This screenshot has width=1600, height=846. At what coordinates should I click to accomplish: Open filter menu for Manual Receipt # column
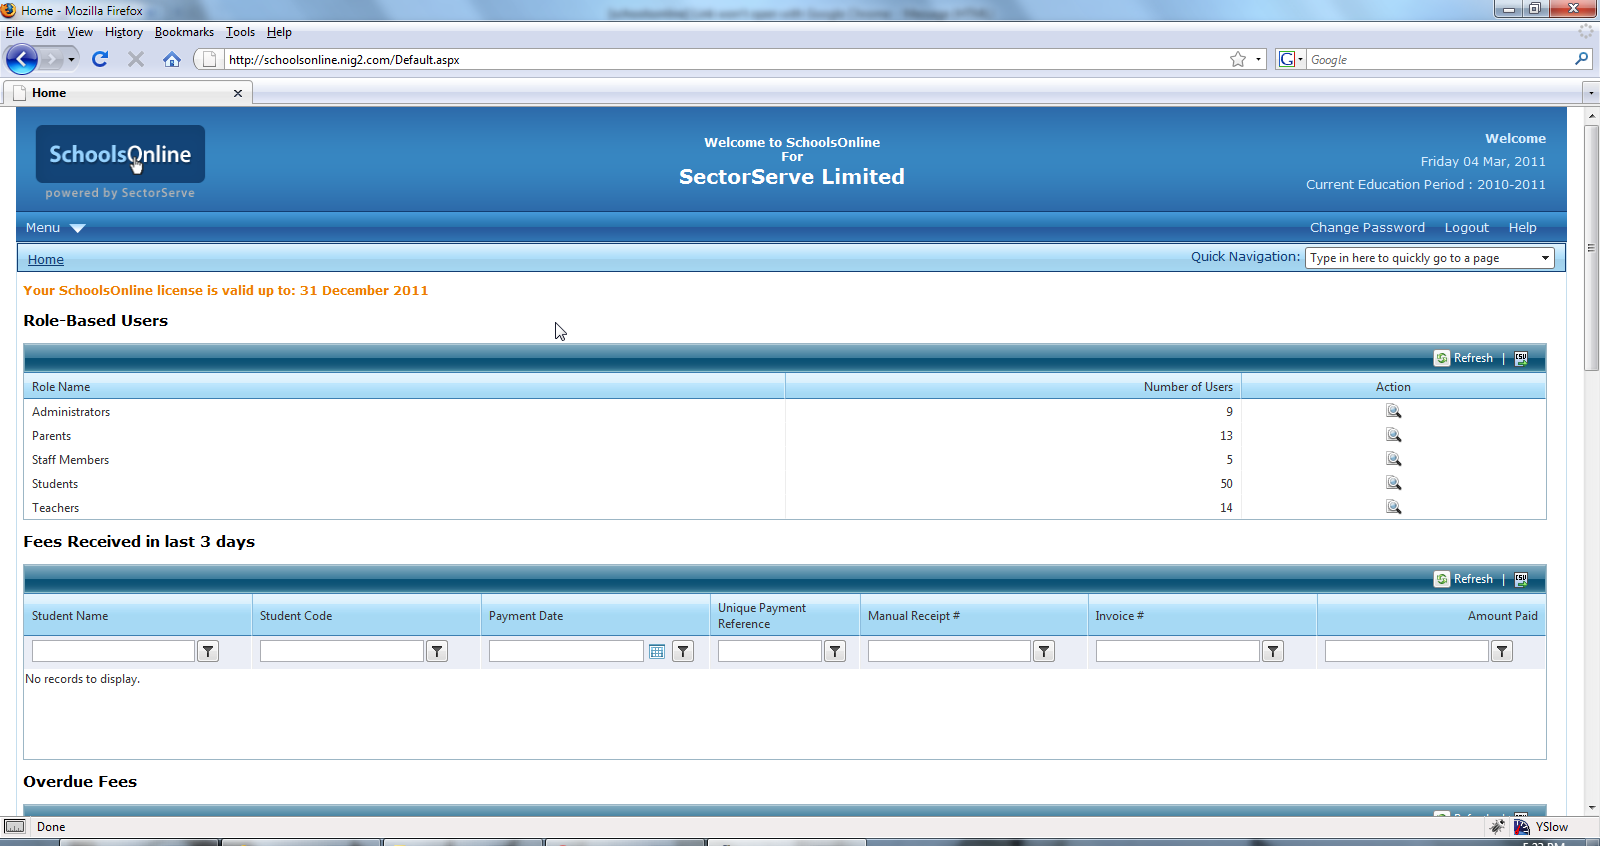point(1044,651)
